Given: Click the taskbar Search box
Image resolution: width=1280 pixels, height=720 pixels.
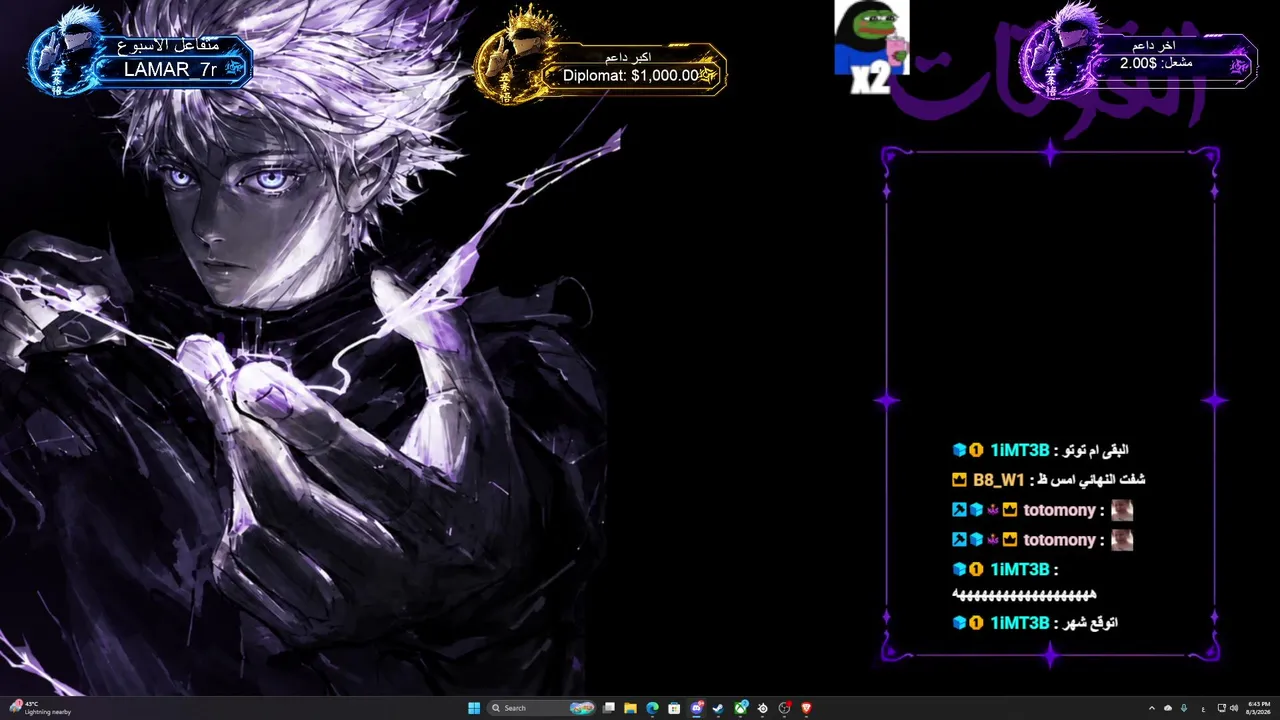Looking at the screenshot, I should (x=541, y=708).
